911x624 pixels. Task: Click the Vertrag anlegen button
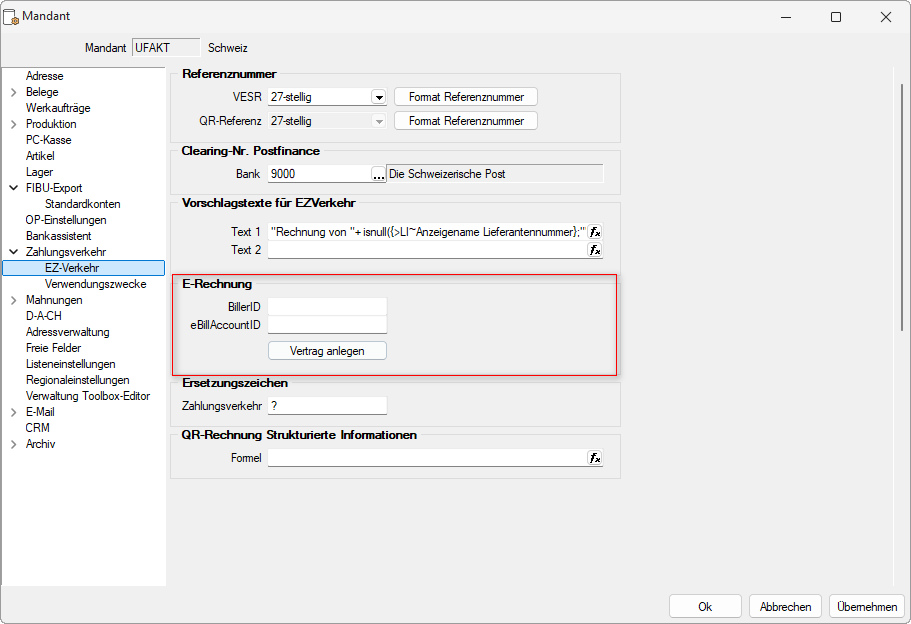click(x=327, y=351)
